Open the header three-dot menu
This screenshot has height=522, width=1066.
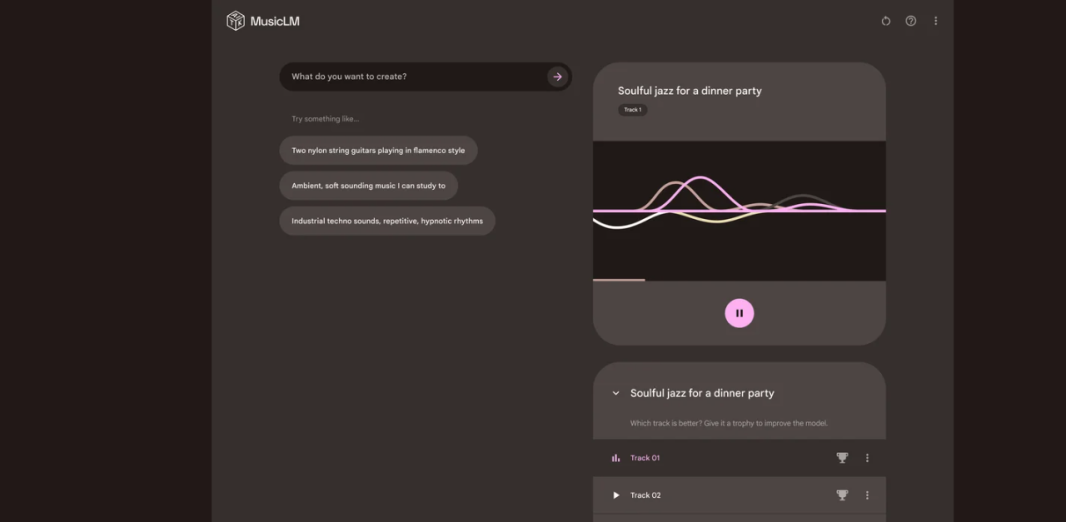coord(935,21)
